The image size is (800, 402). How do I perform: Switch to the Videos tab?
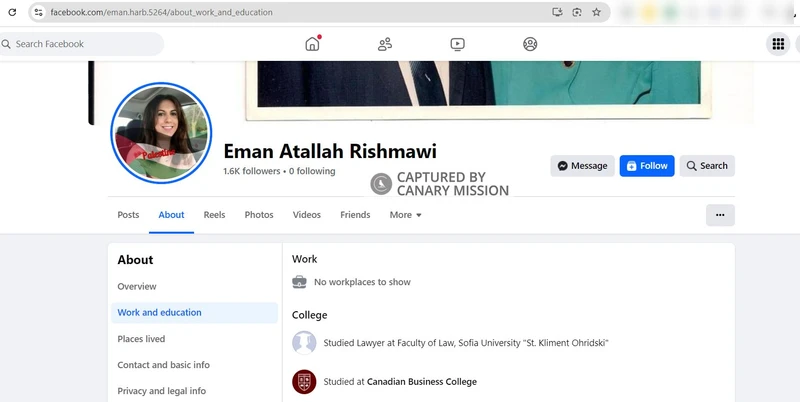pyautogui.click(x=307, y=215)
